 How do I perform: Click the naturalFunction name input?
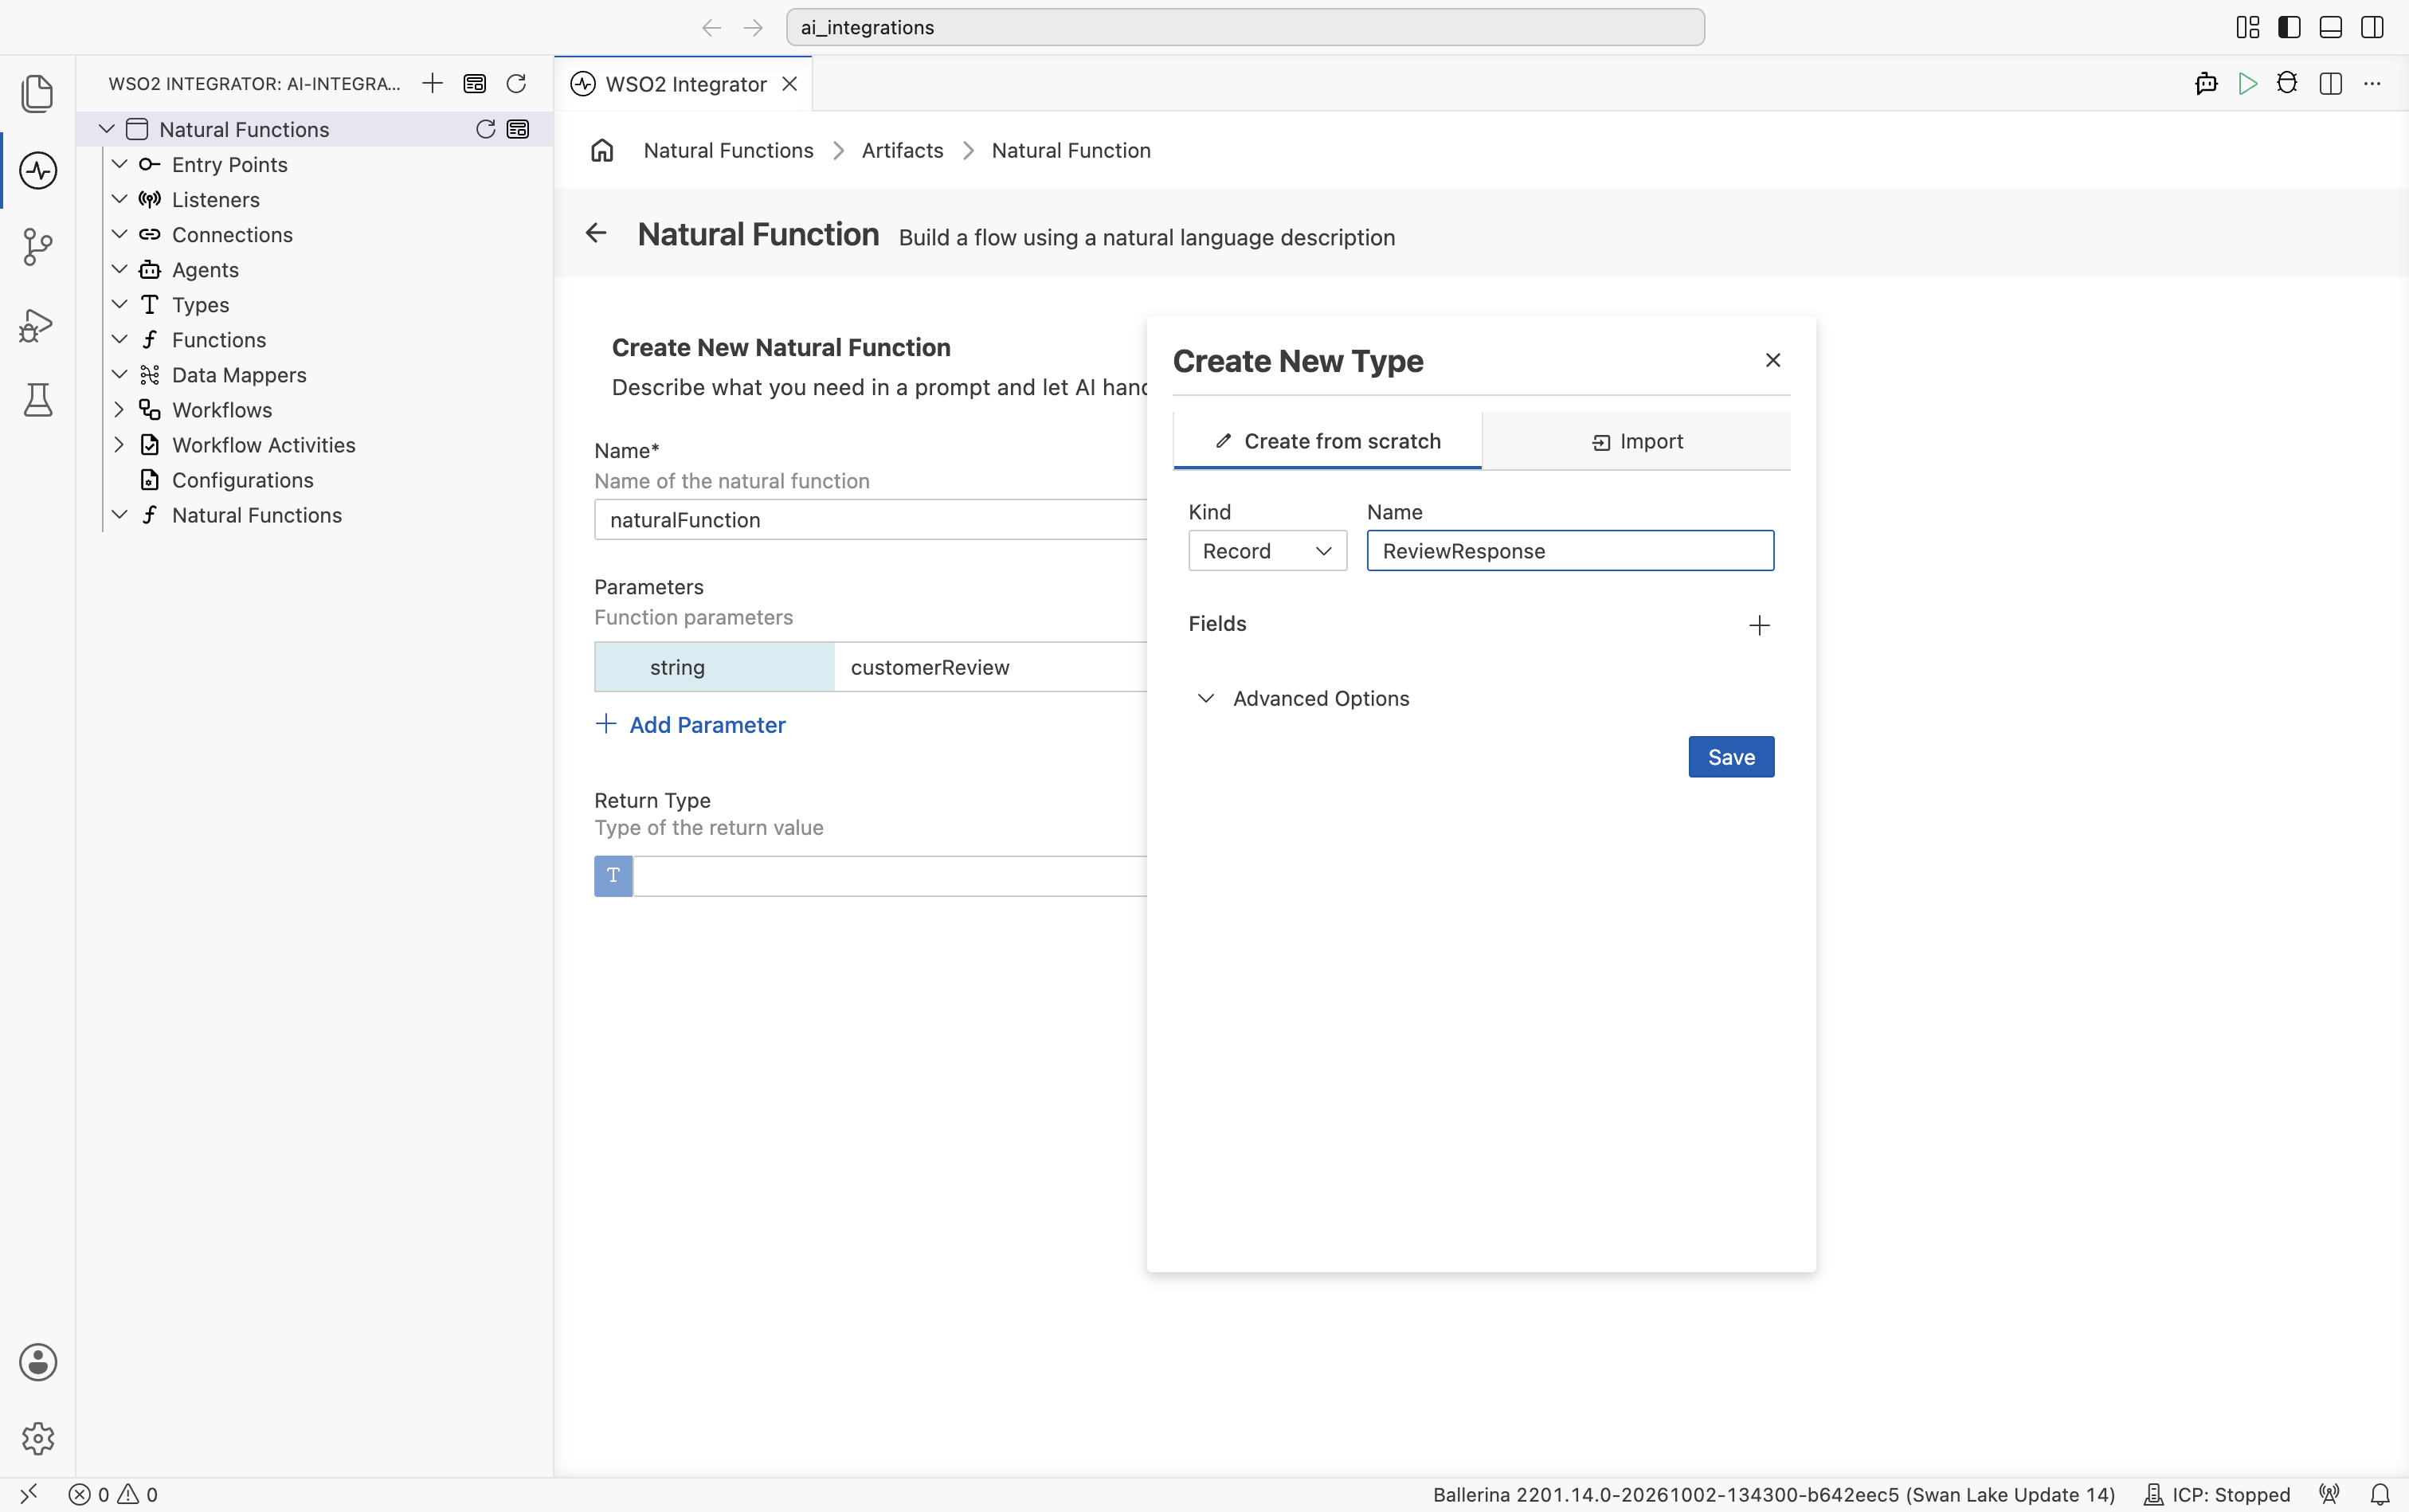[870, 519]
